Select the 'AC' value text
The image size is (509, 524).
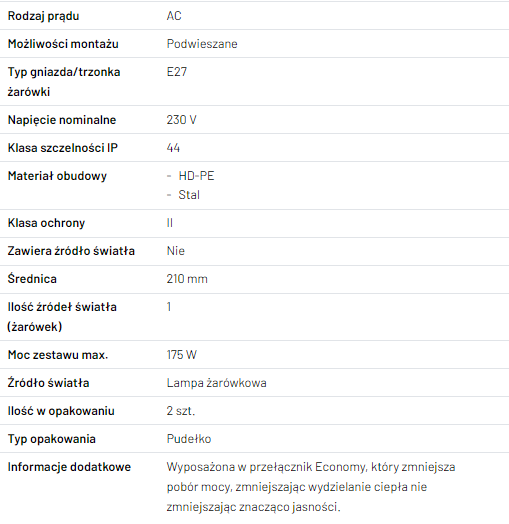tap(174, 16)
